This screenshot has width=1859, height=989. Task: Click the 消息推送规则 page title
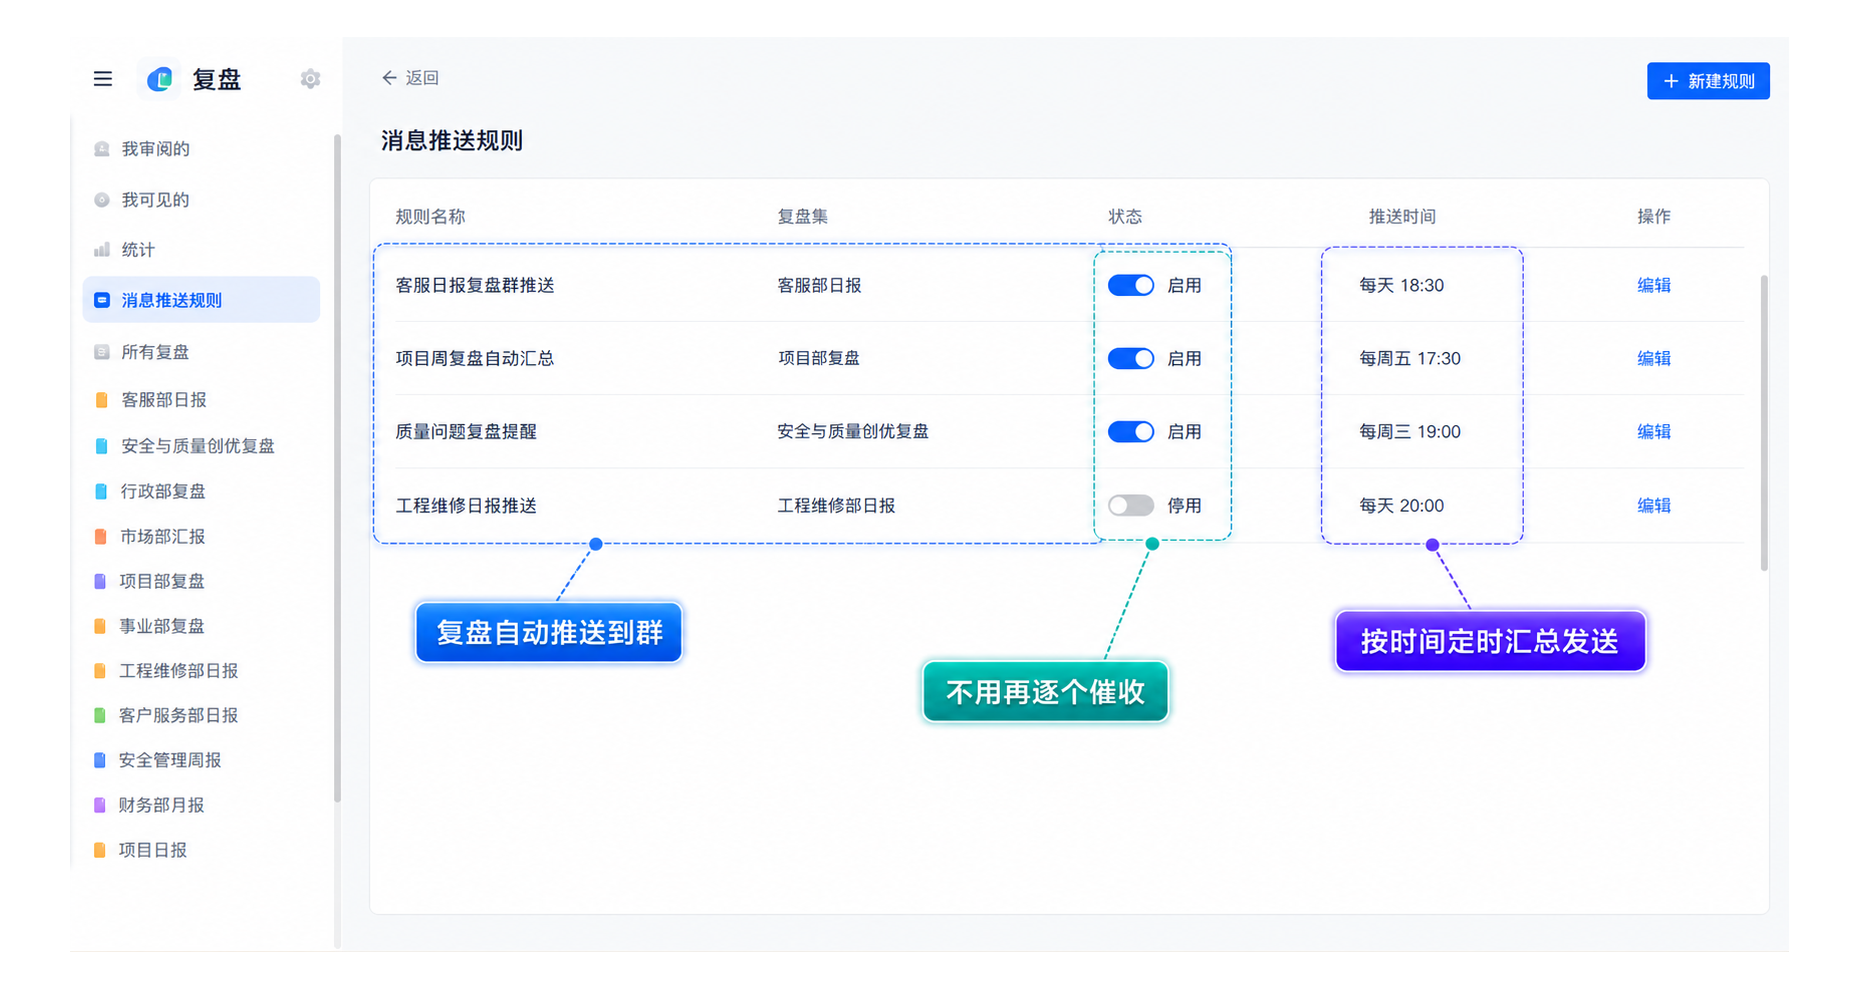[x=452, y=141]
